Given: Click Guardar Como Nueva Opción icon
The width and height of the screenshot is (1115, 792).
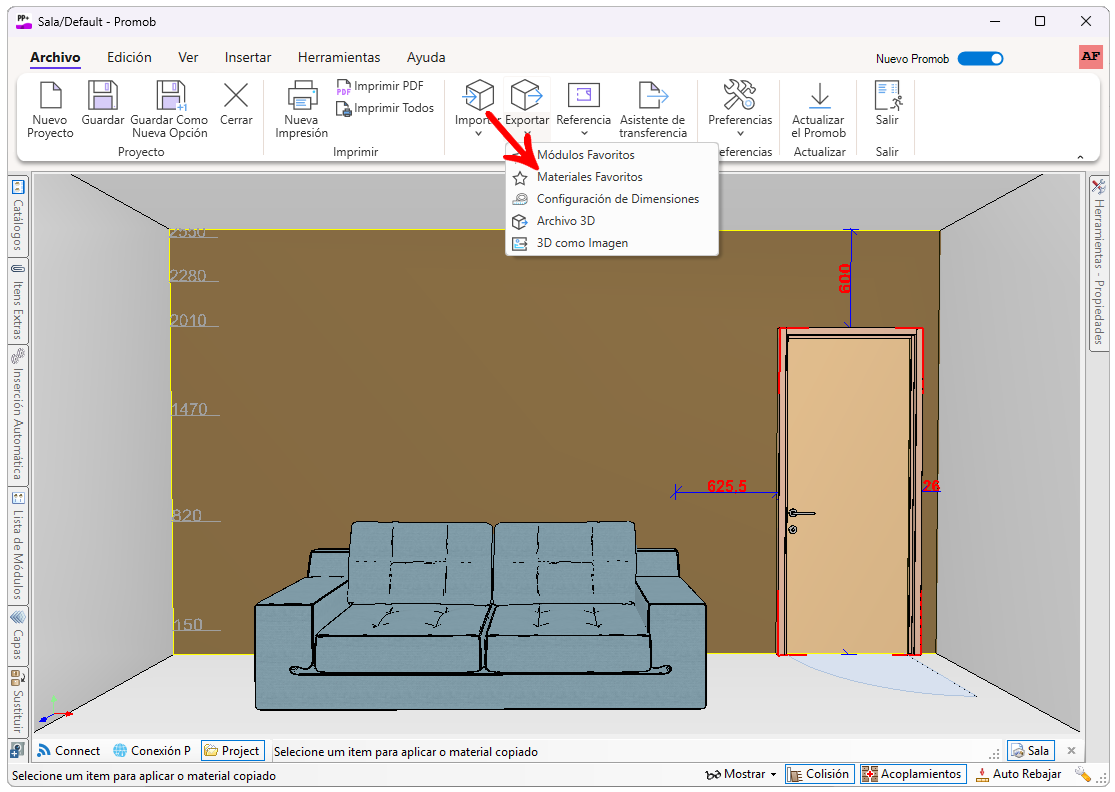Looking at the screenshot, I should click(x=170, y=97).
